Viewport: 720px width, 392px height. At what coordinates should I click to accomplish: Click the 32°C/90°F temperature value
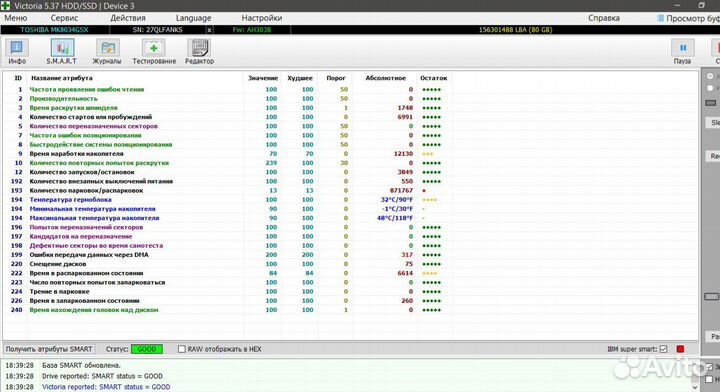pos(397,200)
